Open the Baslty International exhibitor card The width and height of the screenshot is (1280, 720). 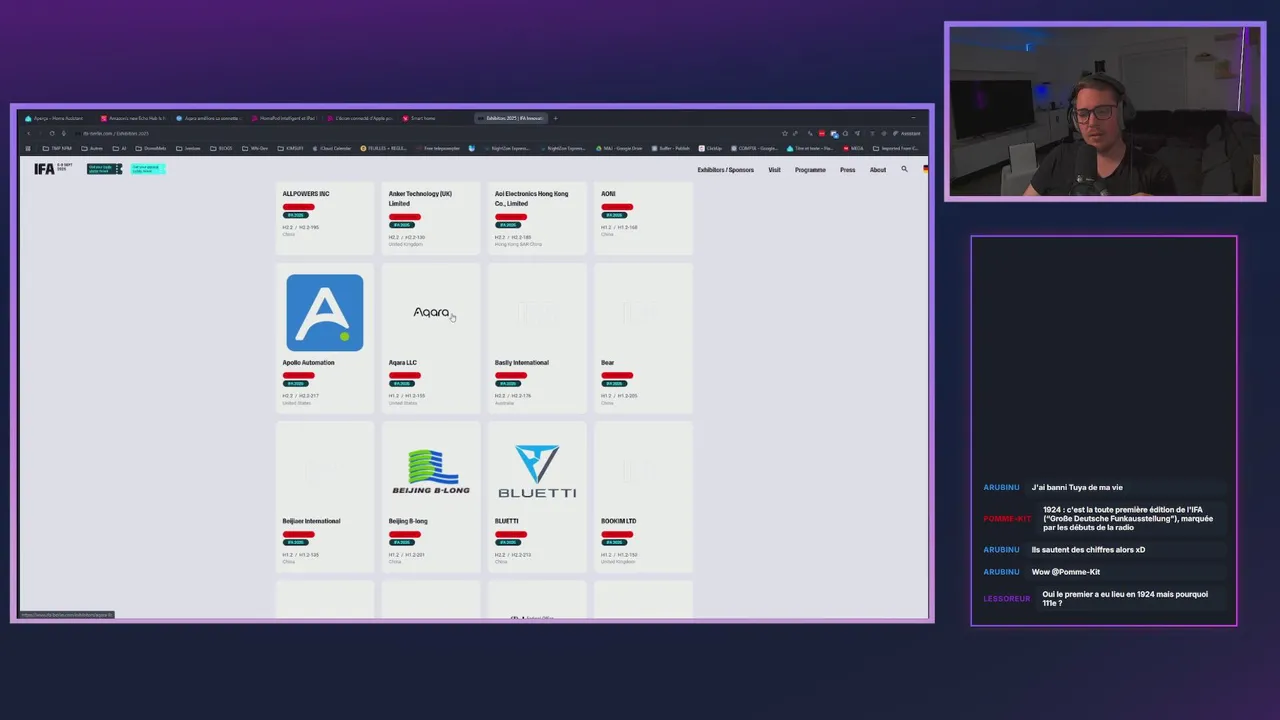click(537, 337)
